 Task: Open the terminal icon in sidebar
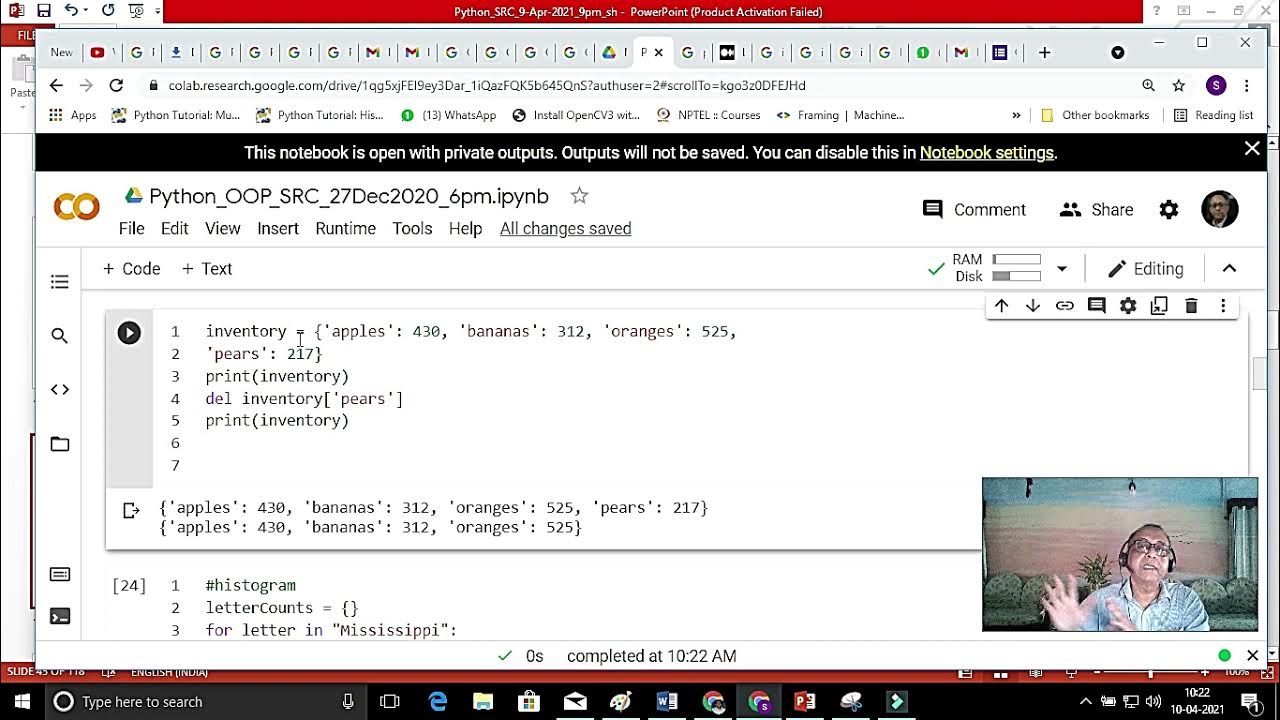click(60, 616)
